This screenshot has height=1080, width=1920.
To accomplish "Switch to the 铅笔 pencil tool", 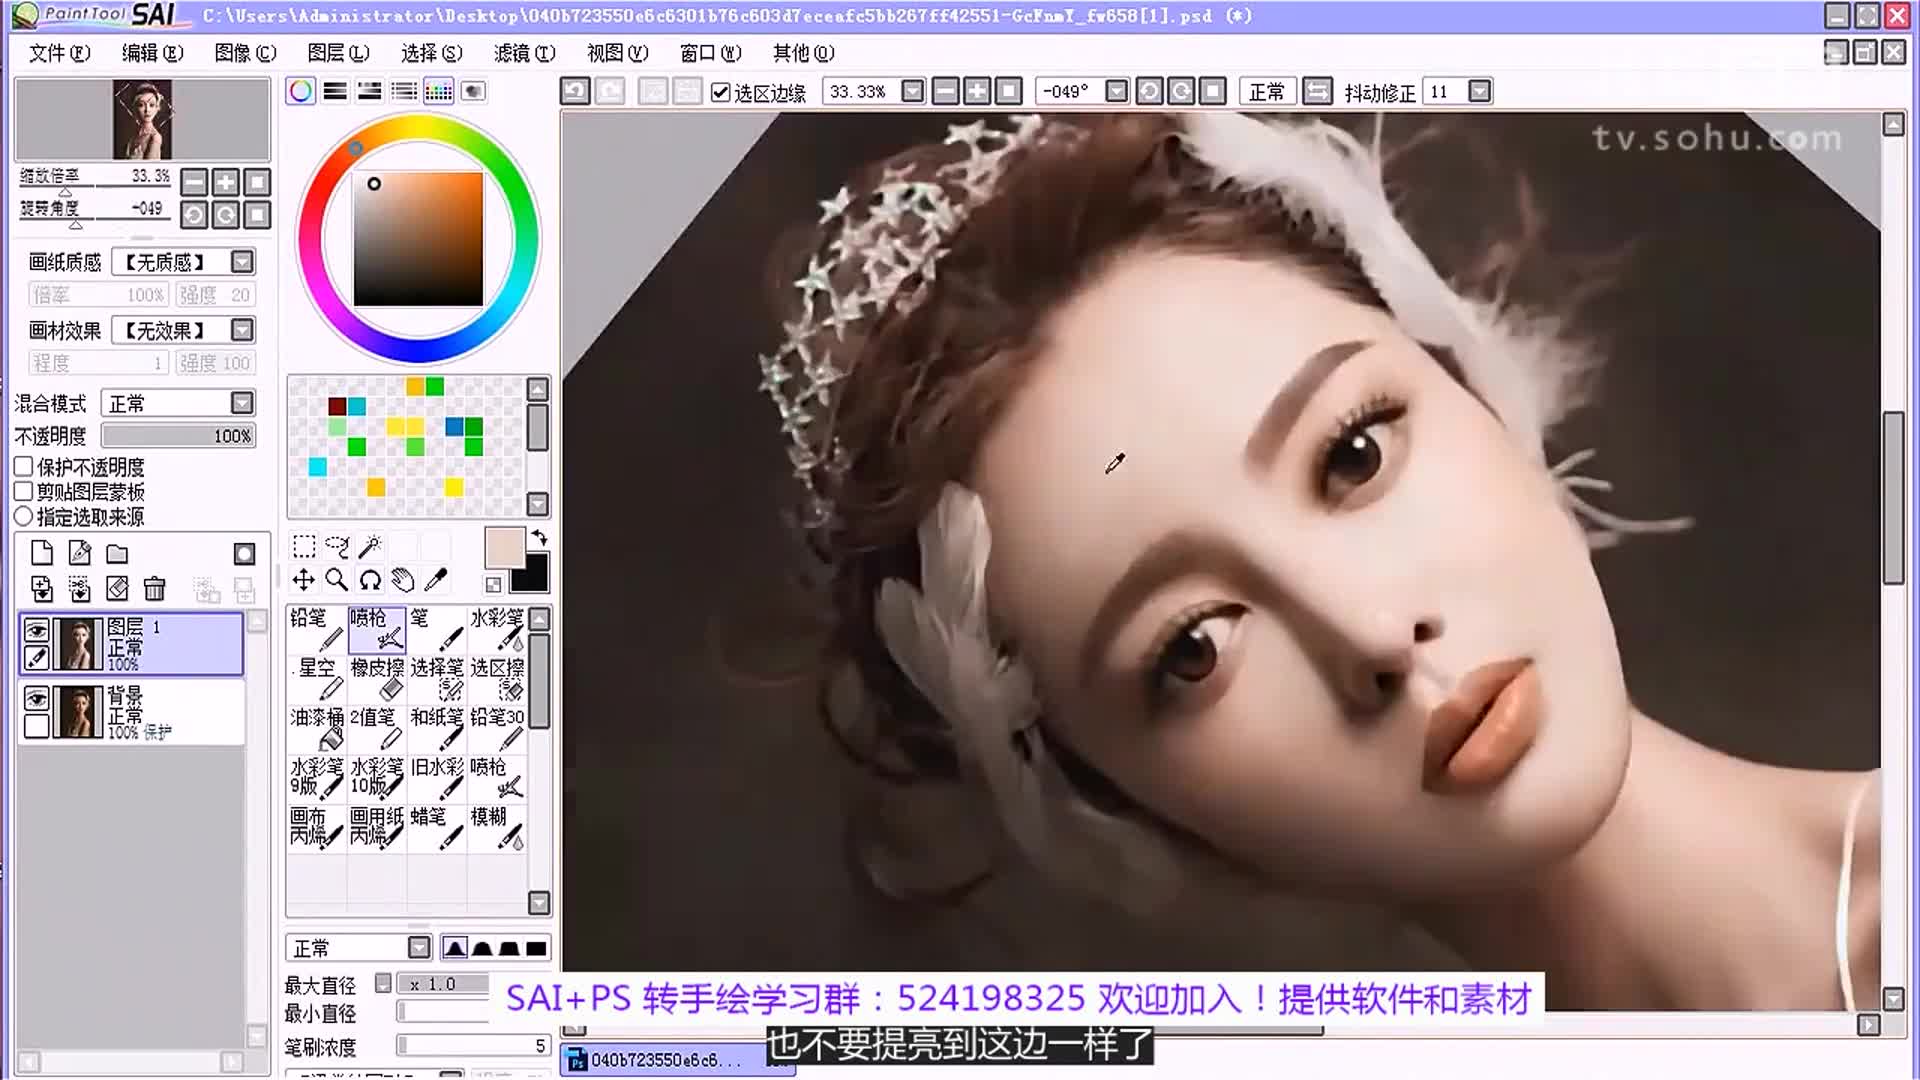I will tap(315, 628).
